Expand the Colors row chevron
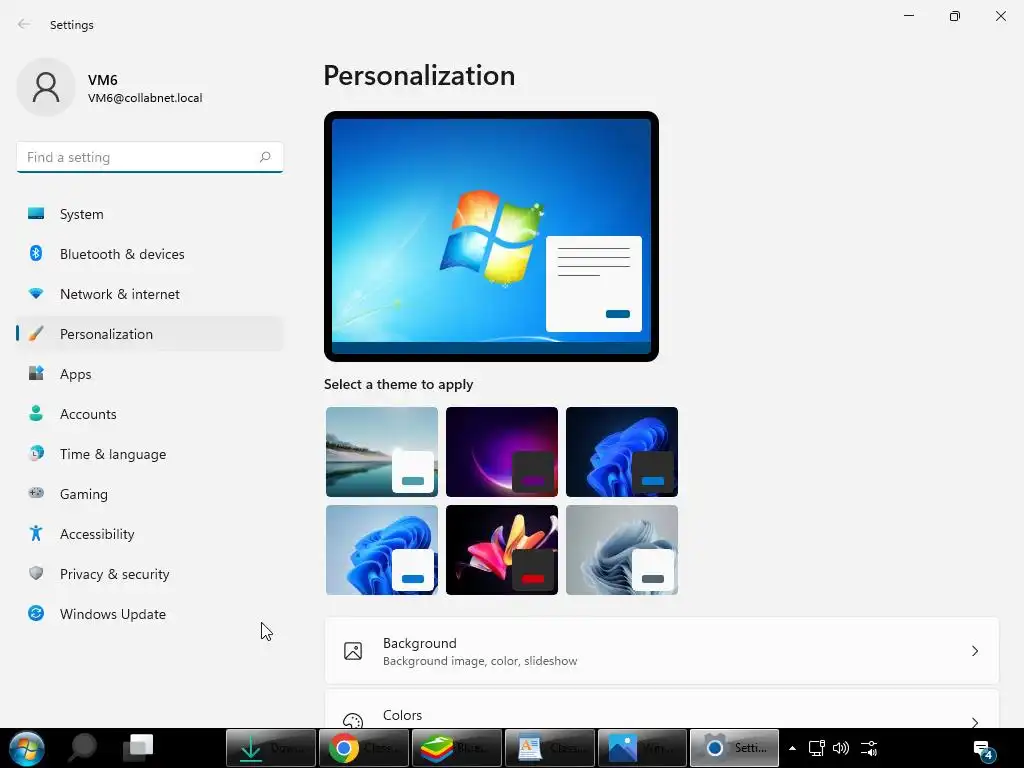Screen dimensions: 1024x768 974,722
